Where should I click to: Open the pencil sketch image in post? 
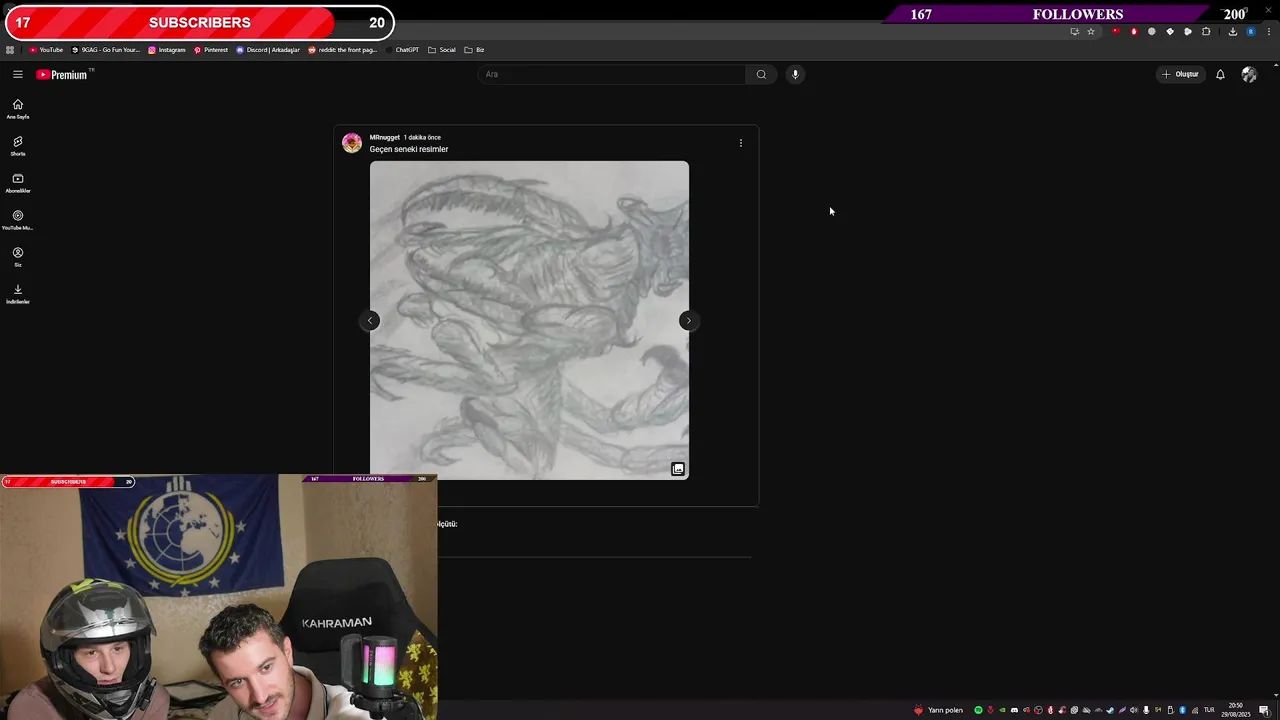tap(529, 320)
